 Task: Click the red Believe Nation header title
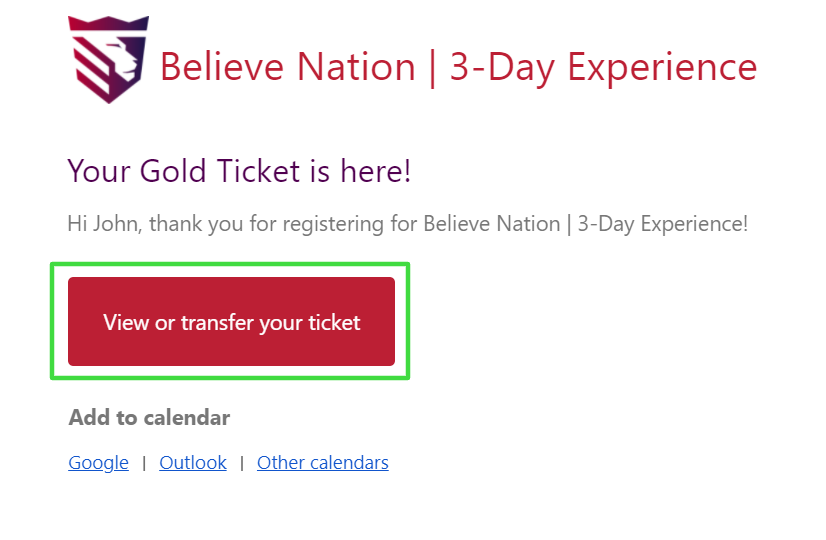coord(458,67)
